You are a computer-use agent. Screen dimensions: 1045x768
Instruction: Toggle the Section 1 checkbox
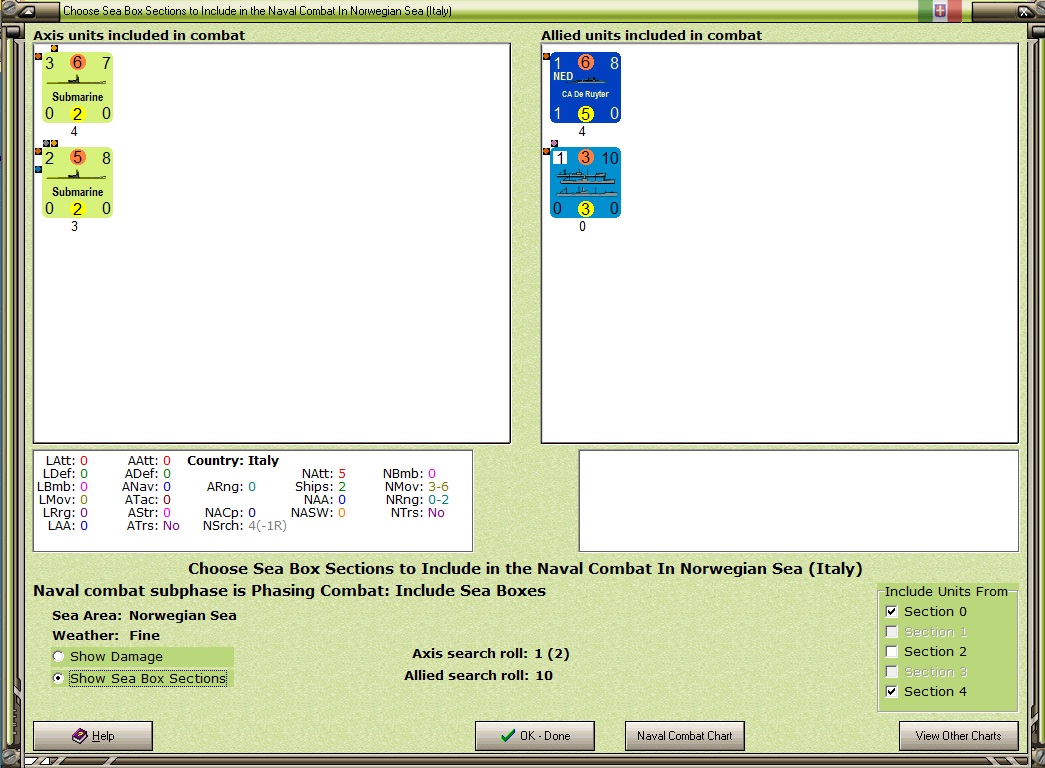pos(892,631)
